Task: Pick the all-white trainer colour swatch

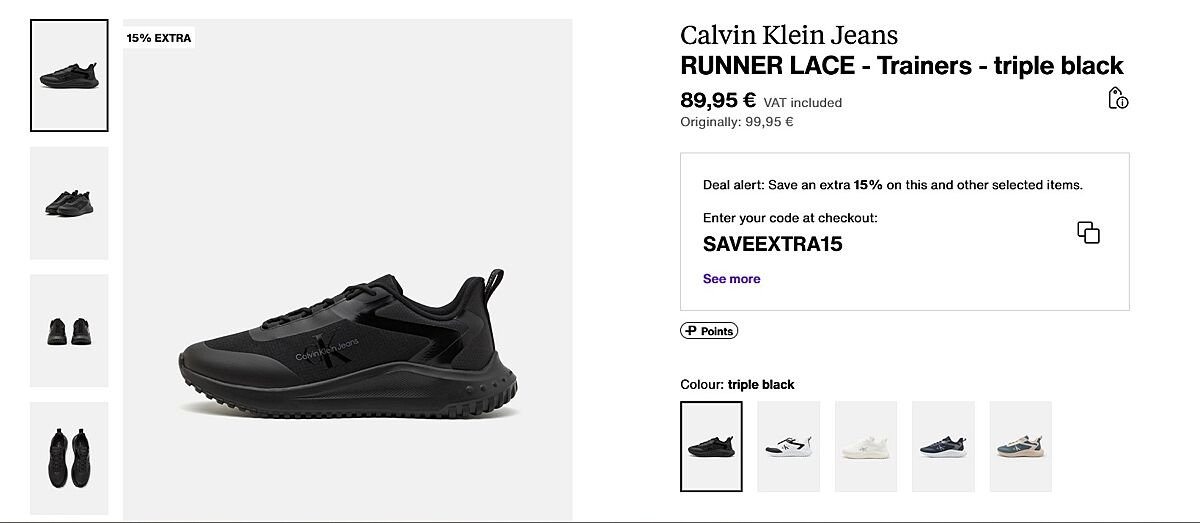Action: tap(866, 446)
